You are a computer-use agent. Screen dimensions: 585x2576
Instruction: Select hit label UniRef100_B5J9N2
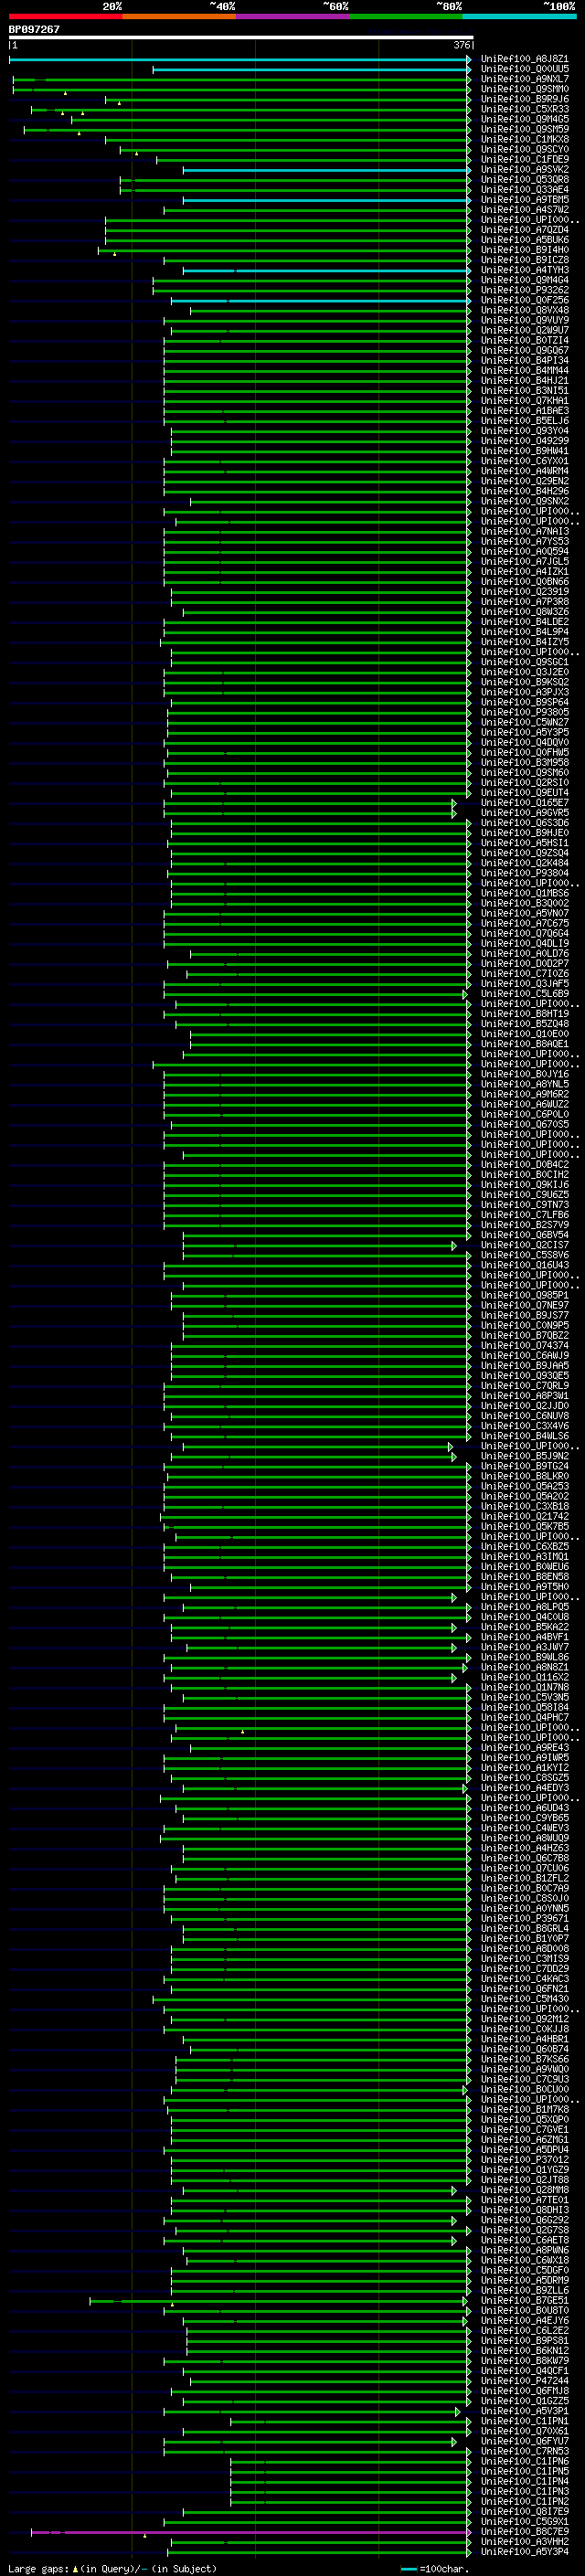tap(525, 1456)
